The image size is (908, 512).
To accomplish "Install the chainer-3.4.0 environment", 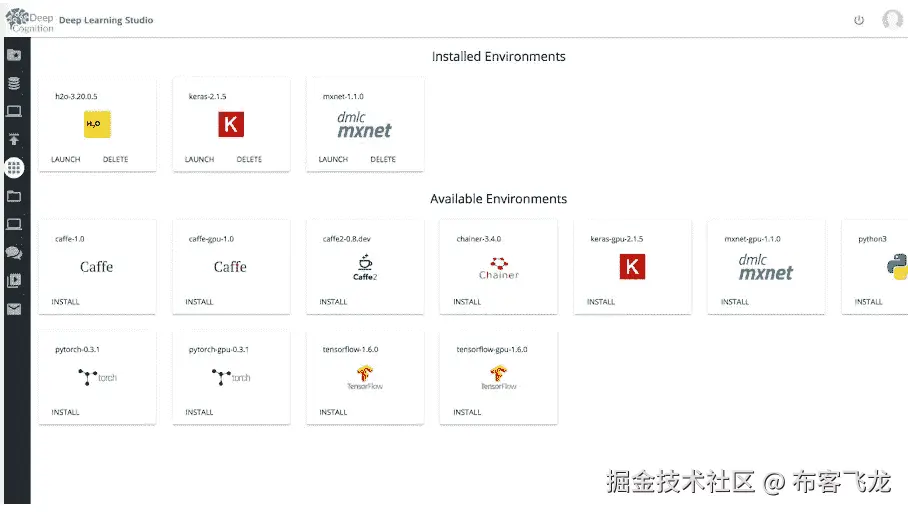I will pyautogui.click(x=467, y=302).
